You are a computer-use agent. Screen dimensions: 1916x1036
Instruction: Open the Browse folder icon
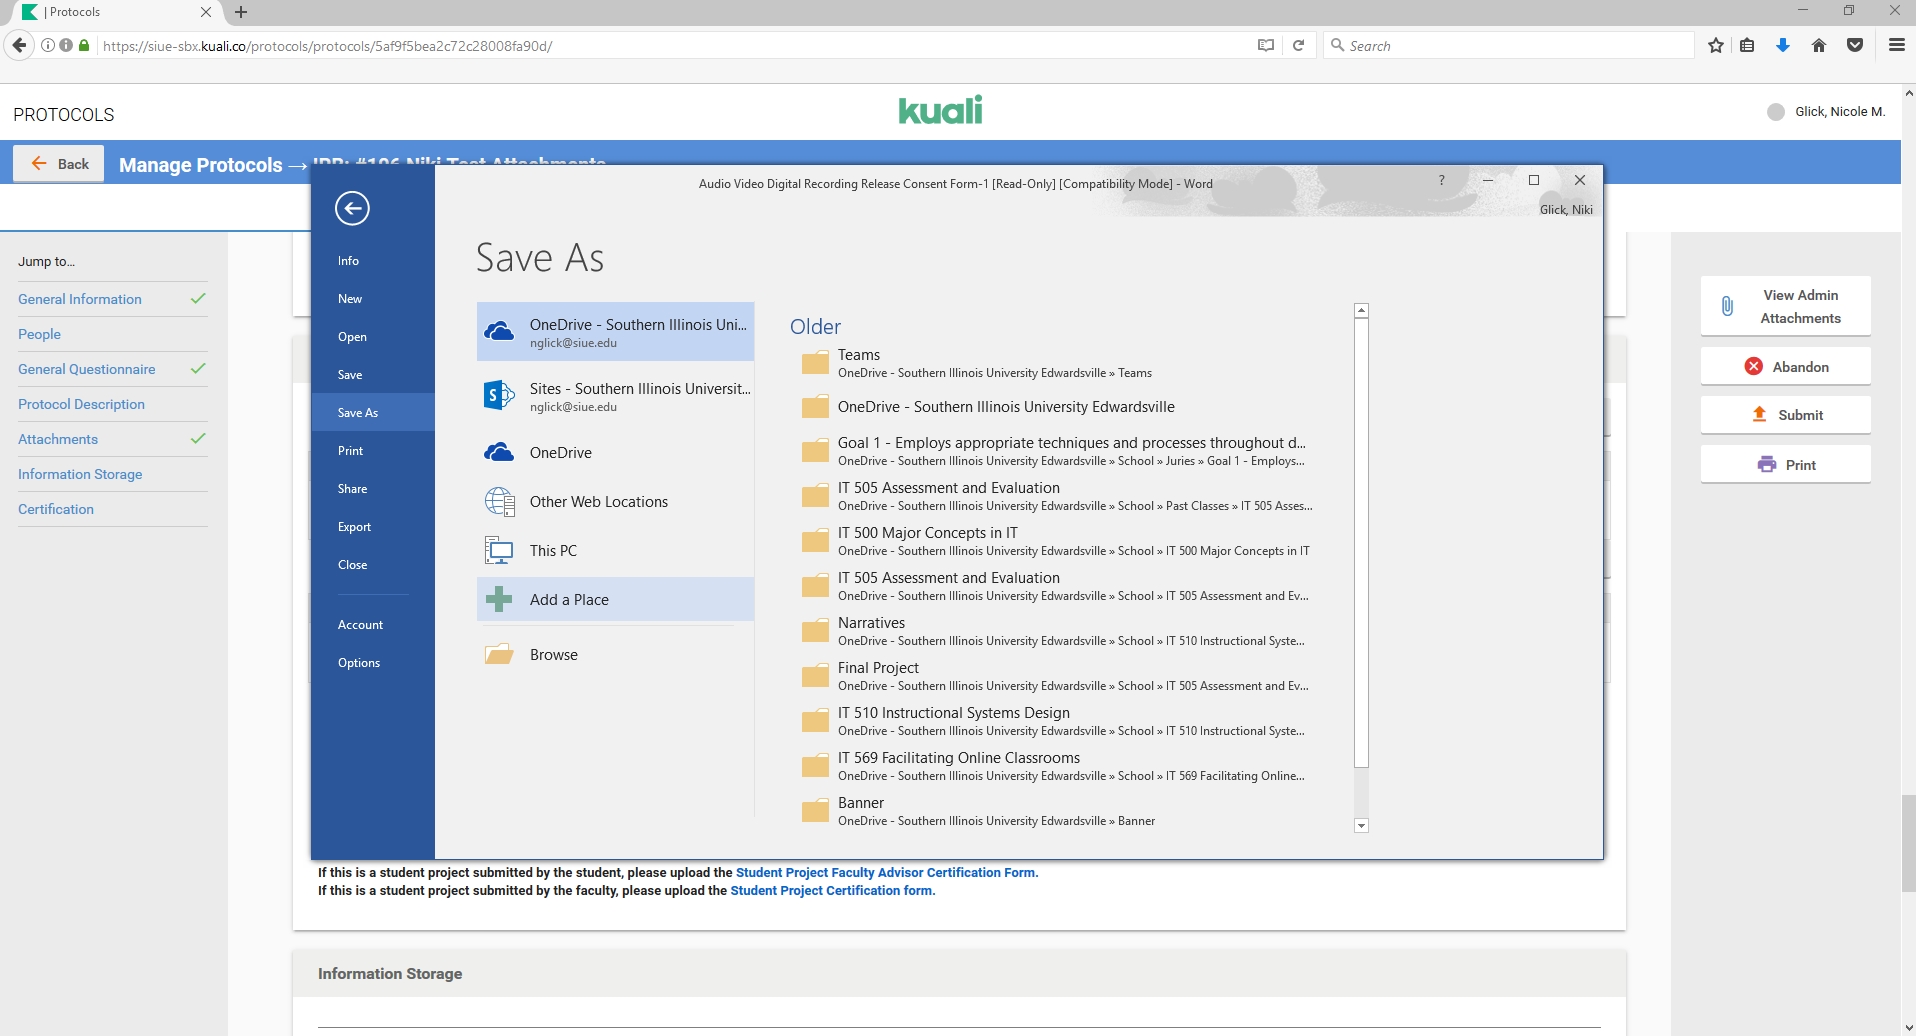pos(498,655)
